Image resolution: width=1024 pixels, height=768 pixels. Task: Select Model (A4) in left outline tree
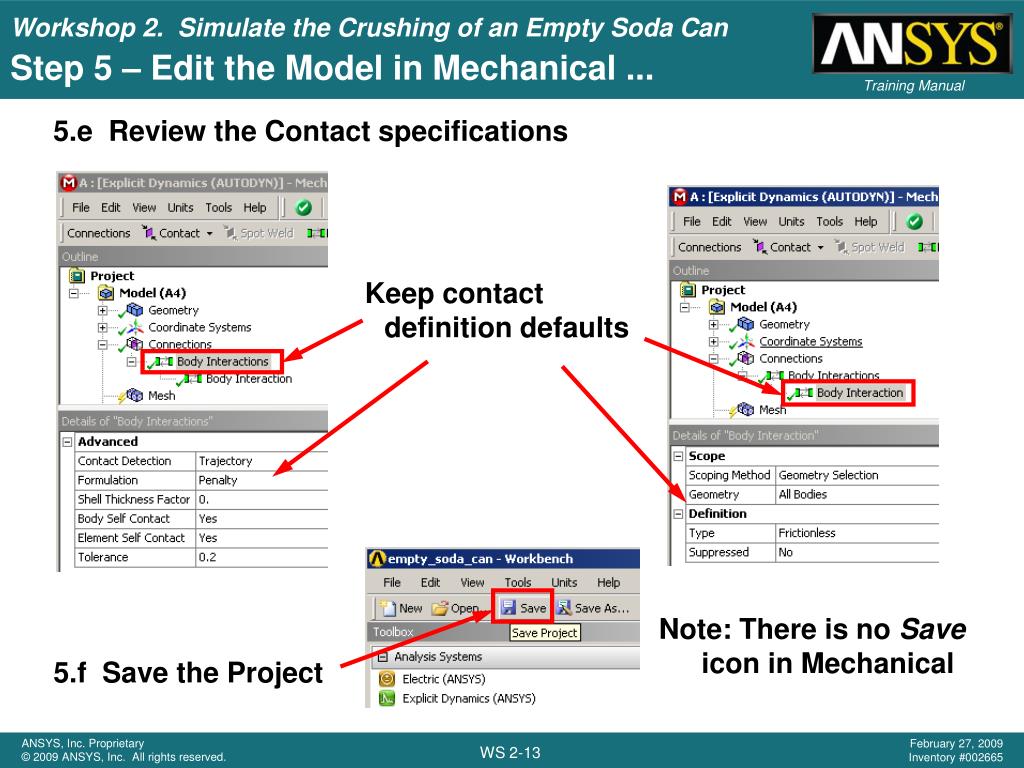[152, 293]
